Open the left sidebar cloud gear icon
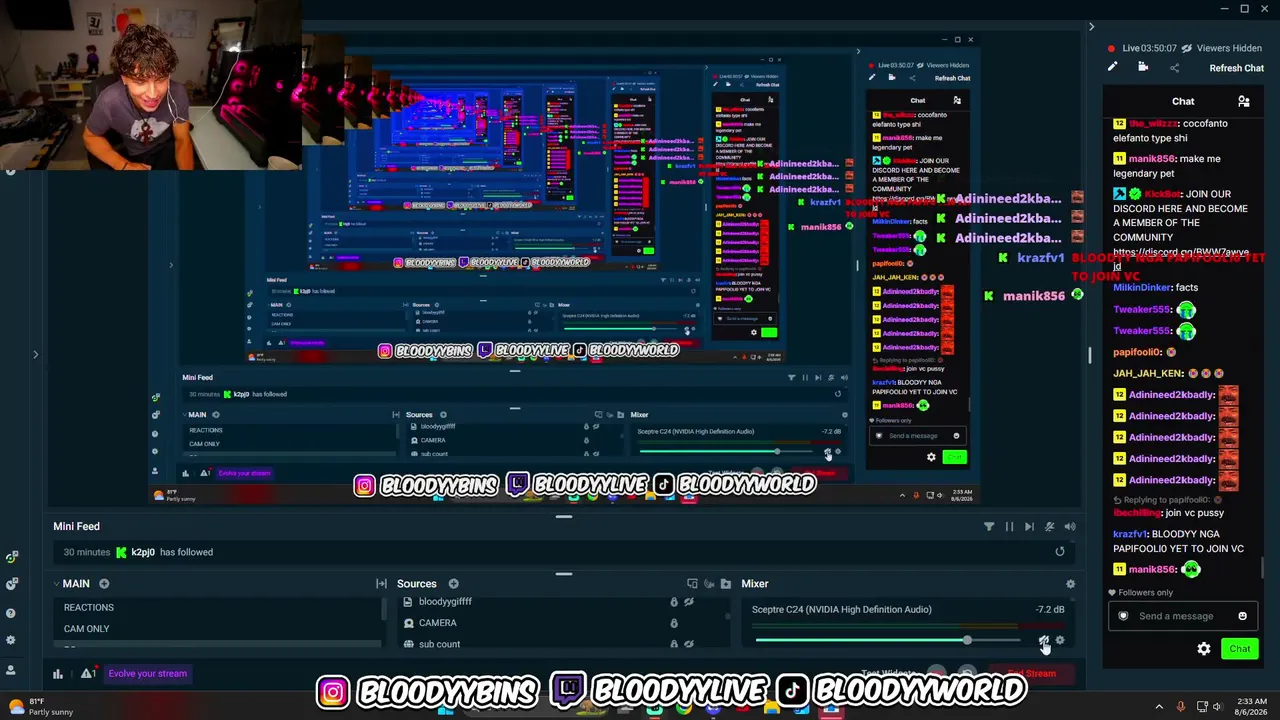This screenshot has width=1280, height=720. point(11,583)
